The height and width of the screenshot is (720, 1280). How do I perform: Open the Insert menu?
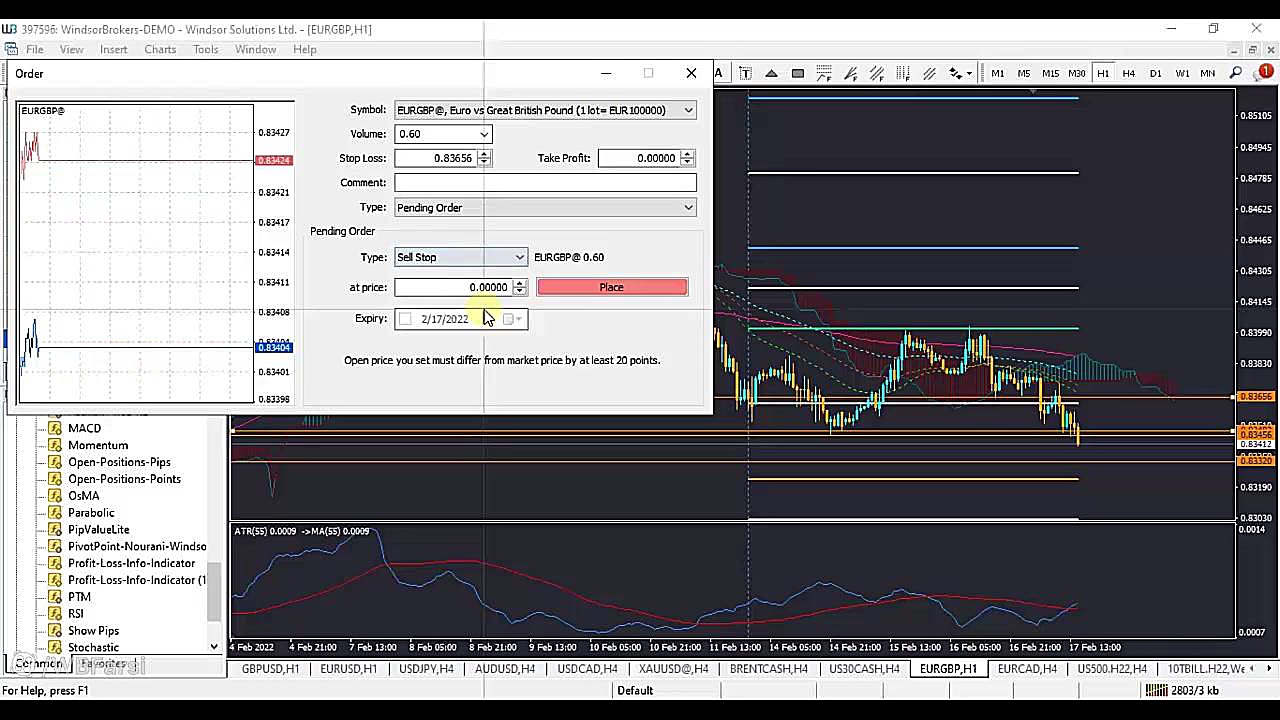[113, 49]
